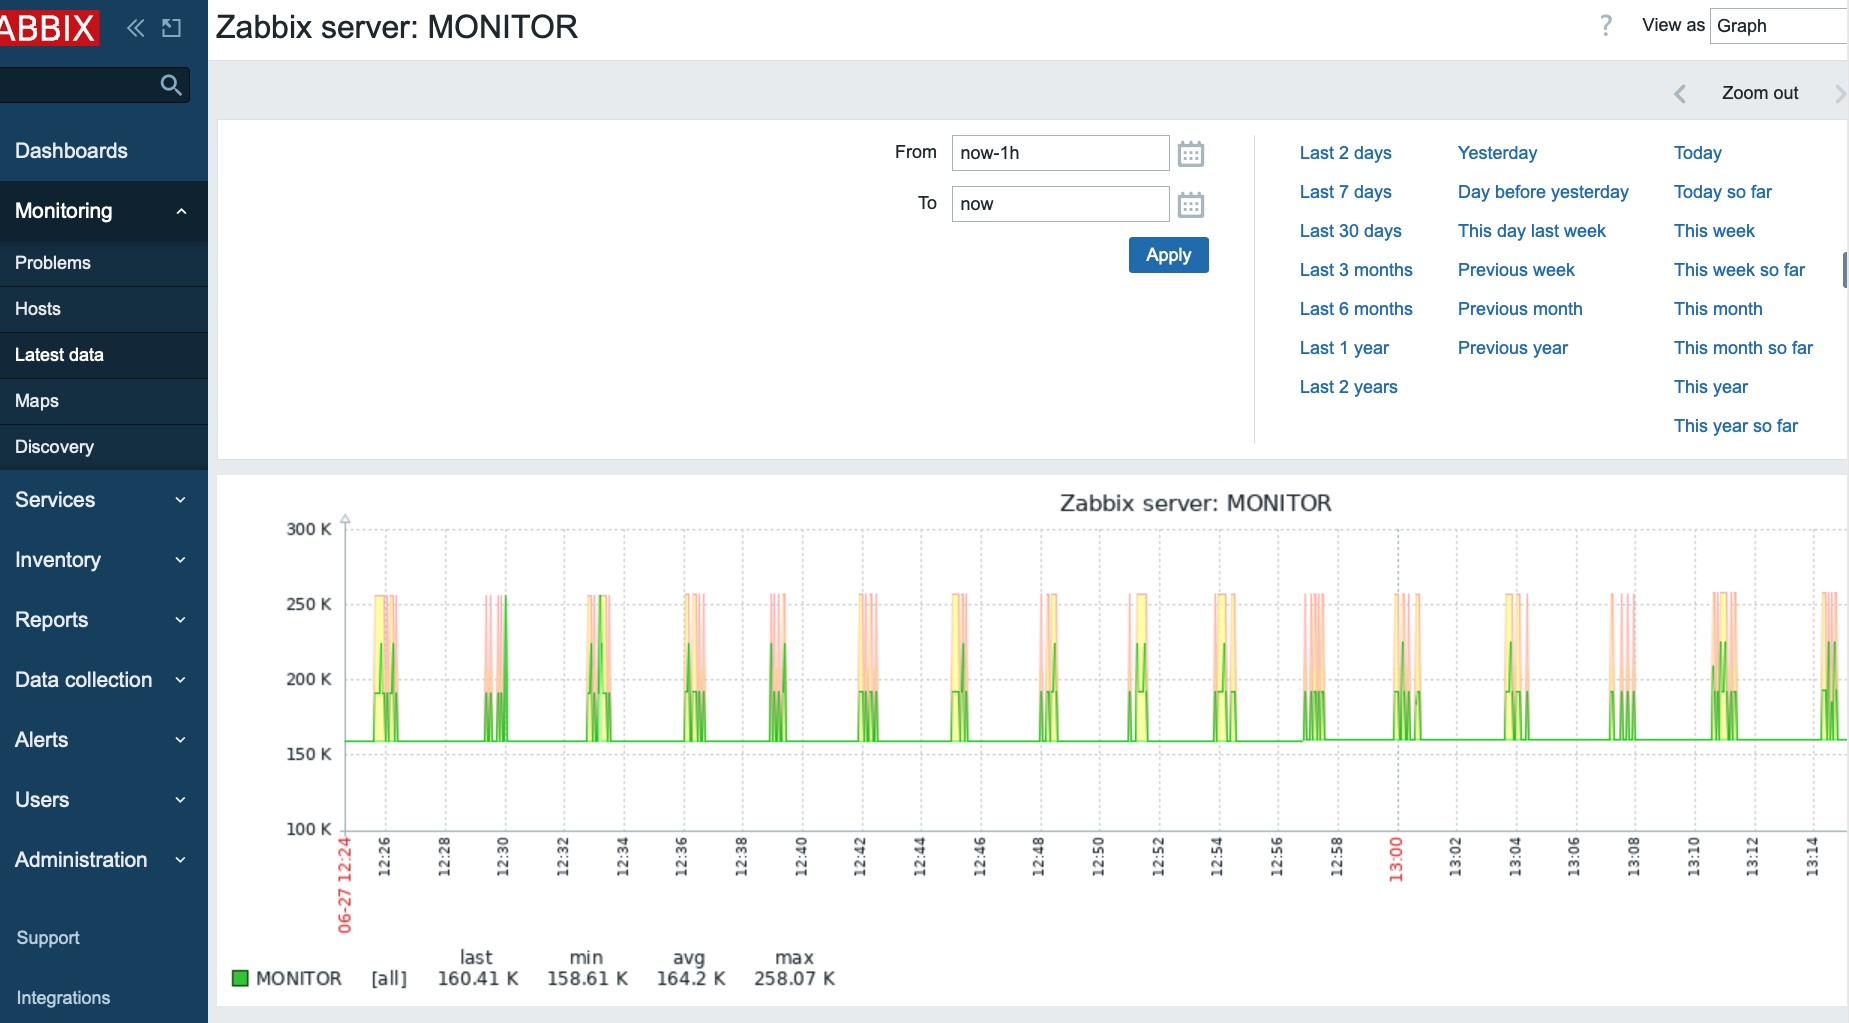Open the calendar picker for the From field
Viewport: 1849px width, 1023px height.
click(1190, 154)
